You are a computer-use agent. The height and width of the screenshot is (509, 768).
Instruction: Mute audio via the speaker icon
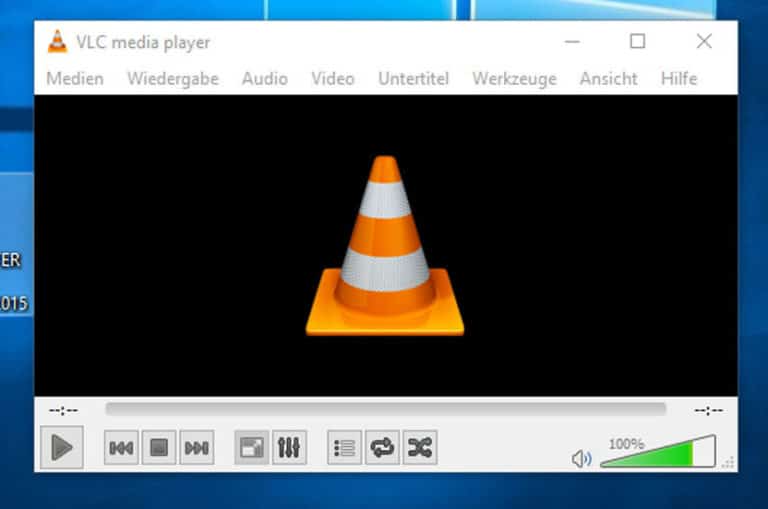click(x=581, y=459)
